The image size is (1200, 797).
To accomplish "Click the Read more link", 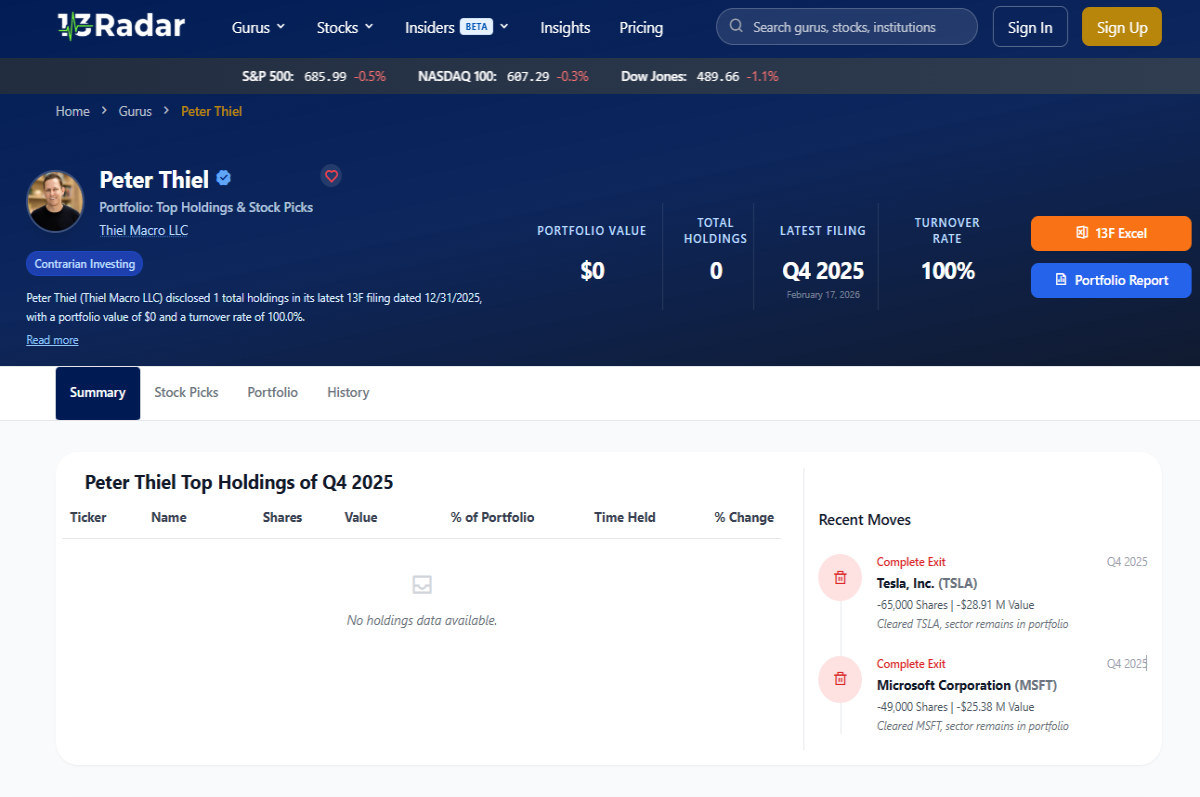I will point(52,340).
